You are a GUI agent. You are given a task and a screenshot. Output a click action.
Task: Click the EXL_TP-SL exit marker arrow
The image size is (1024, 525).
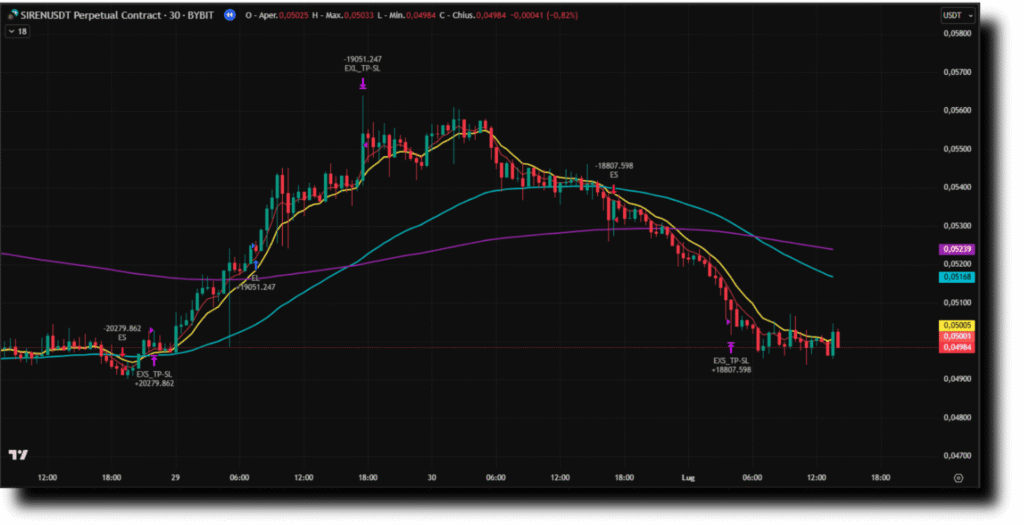point(362,86)
